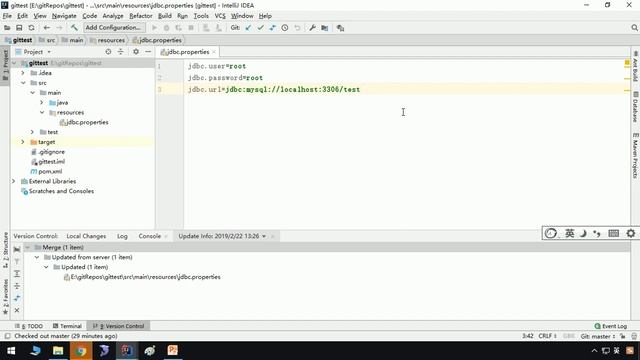
Task: Click the Save All toolbar icon
Action: [x=19, y=28]
